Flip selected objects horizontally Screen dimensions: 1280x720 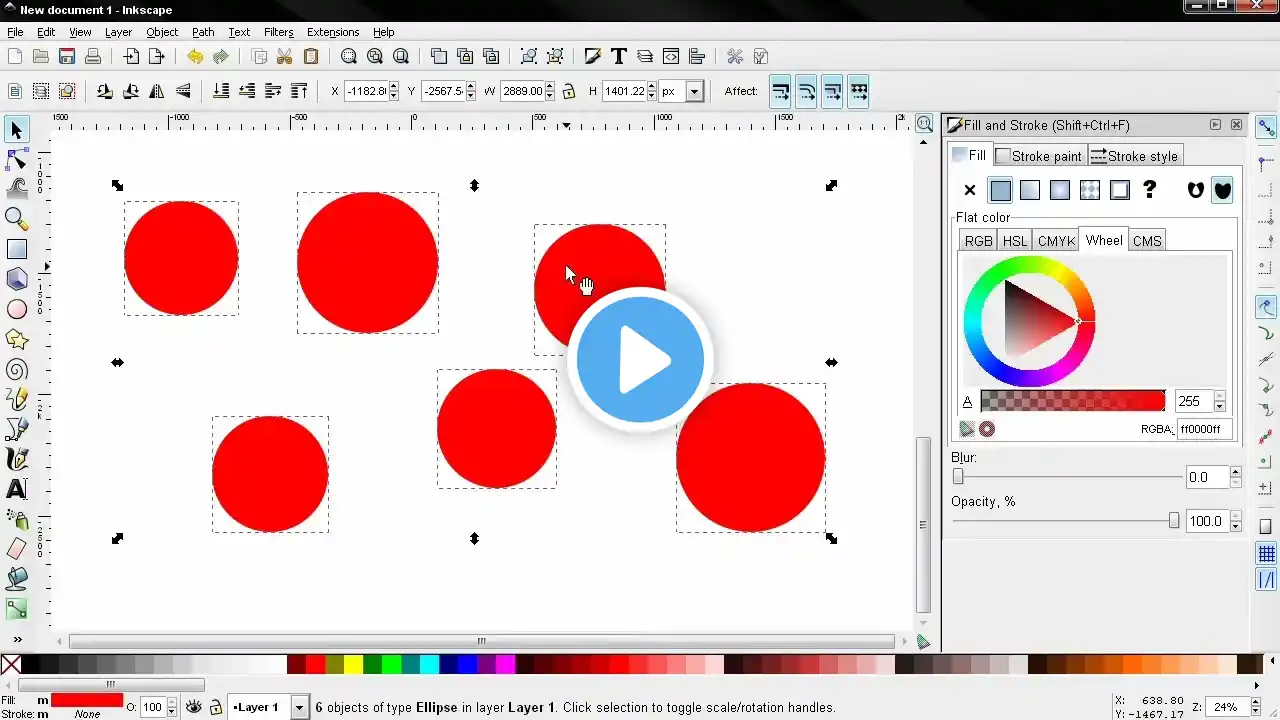point(157,91)
